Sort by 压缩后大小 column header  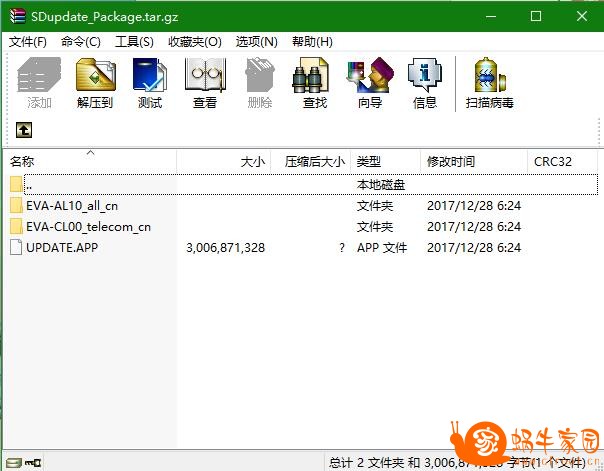[310, 161]
